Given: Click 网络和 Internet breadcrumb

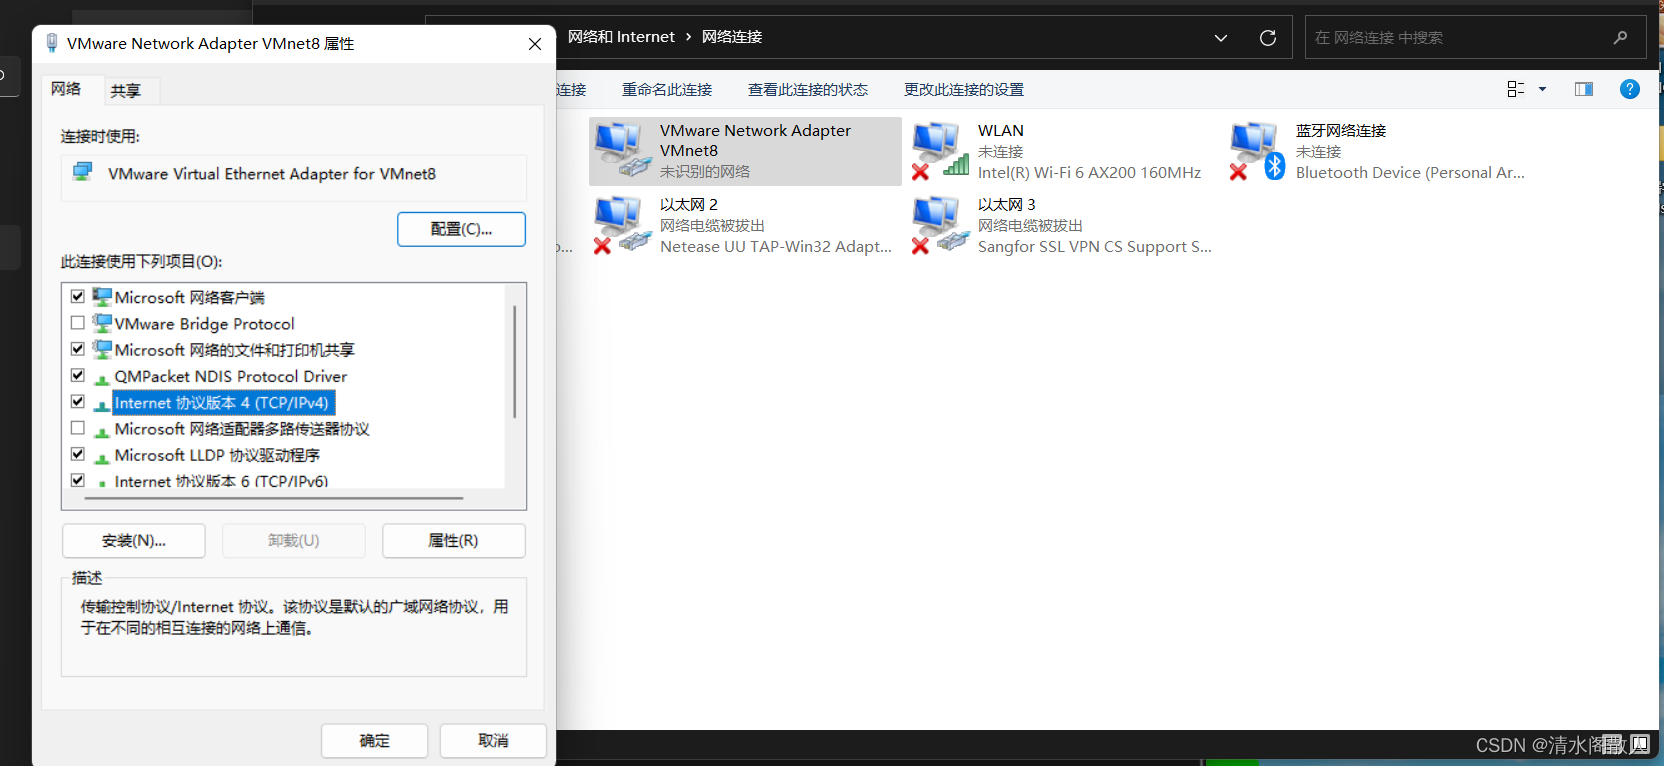Looking at the screenshot, I should (x=621, y=37).
